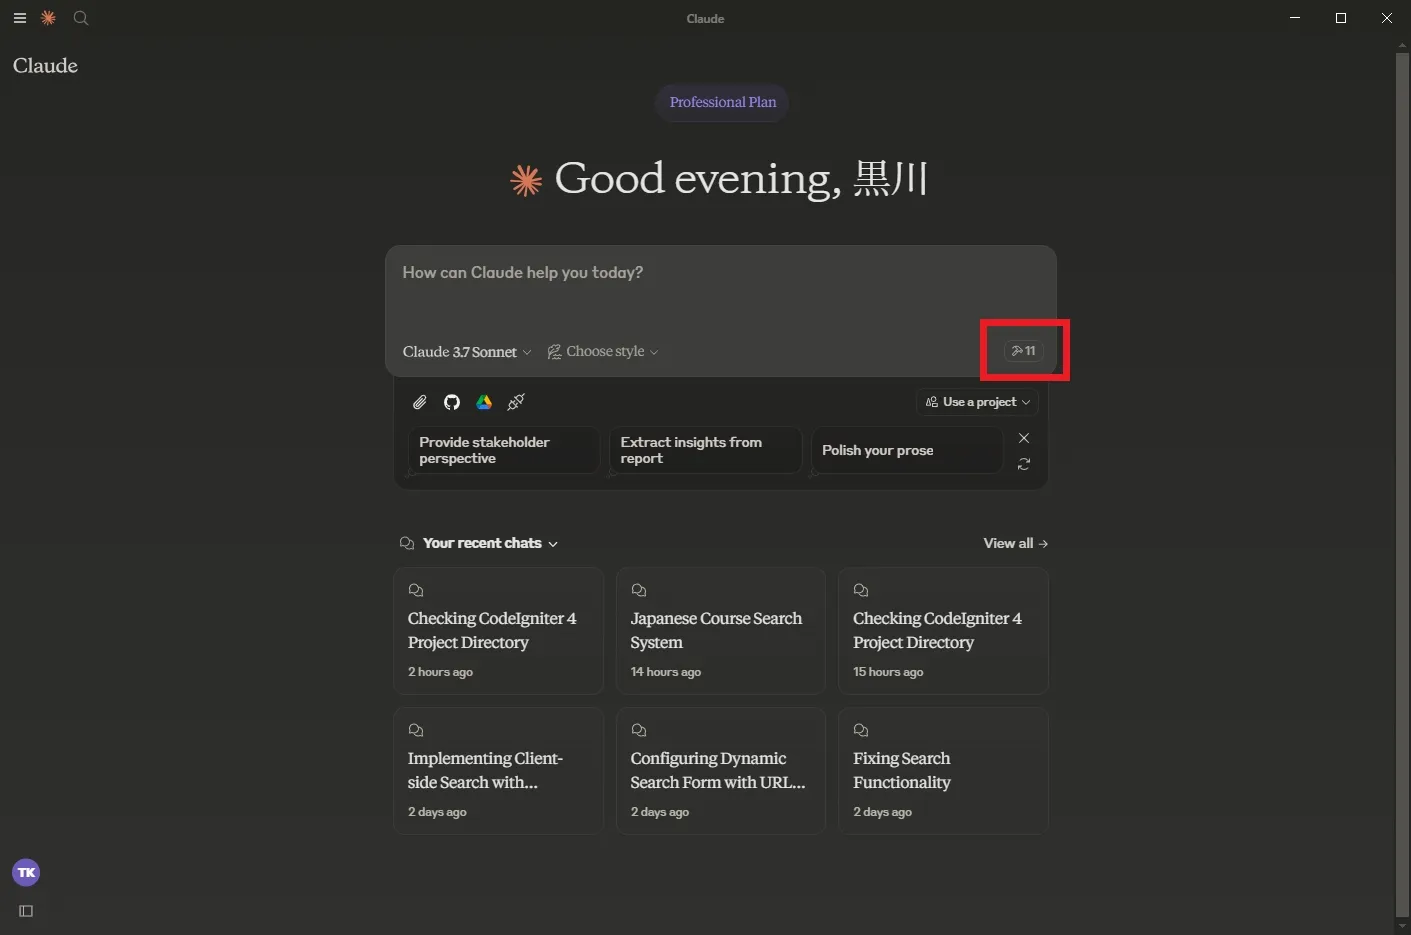Select 'Extract insights from report' suggestion

705,450
